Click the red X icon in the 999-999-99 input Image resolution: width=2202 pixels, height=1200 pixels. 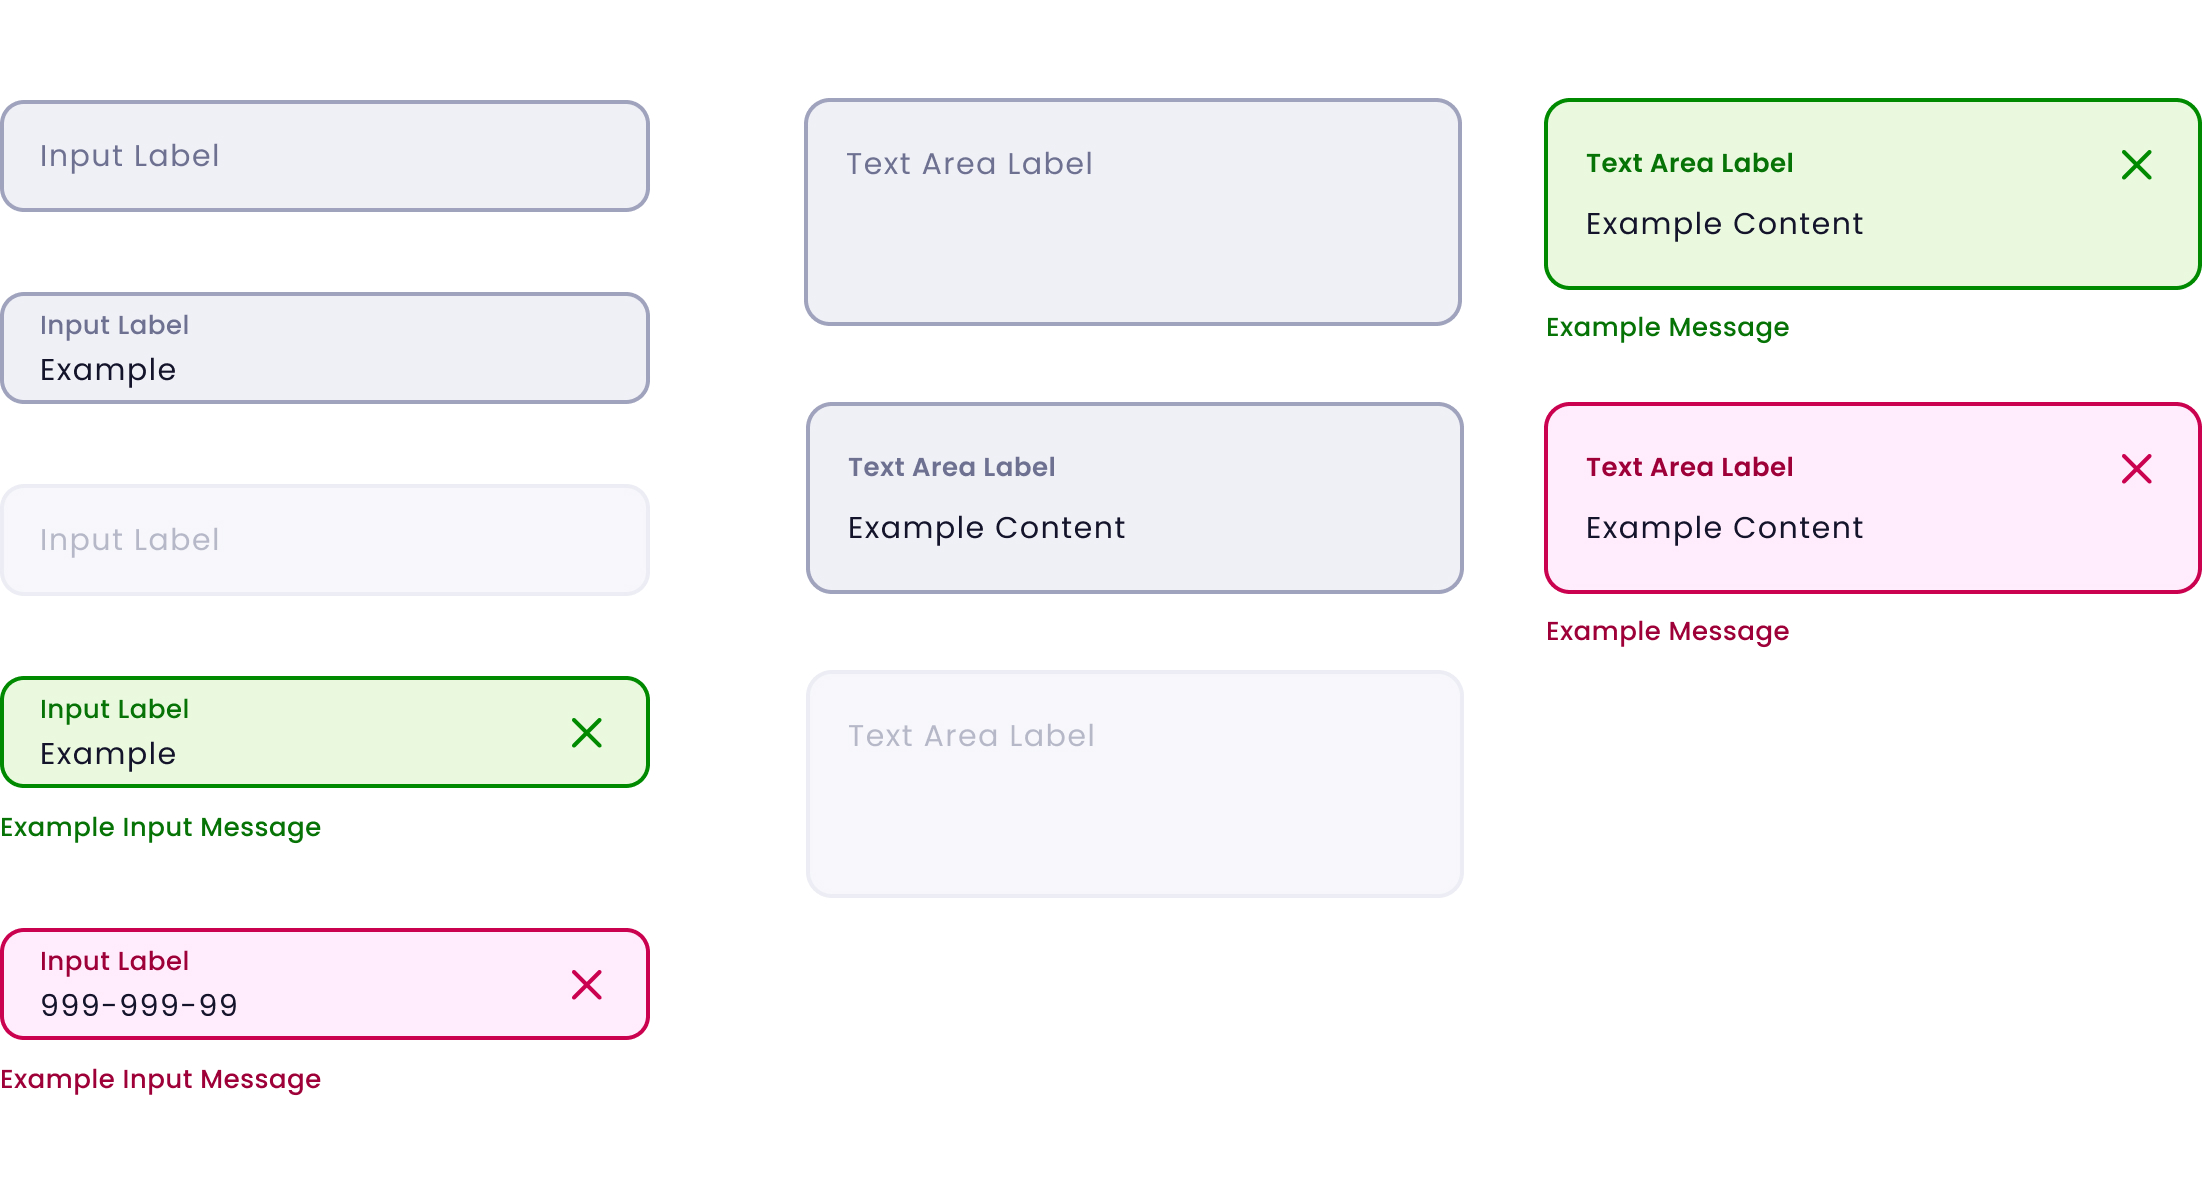587,985
